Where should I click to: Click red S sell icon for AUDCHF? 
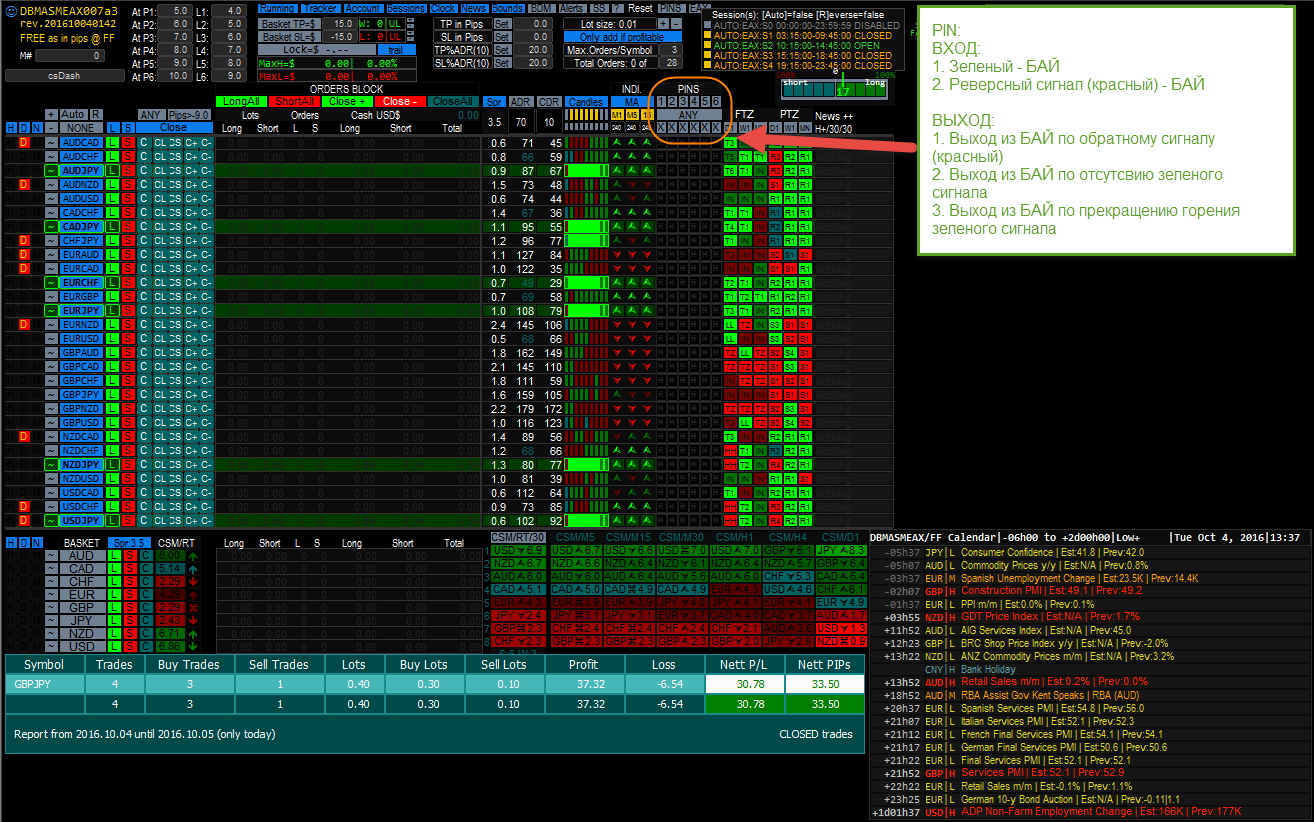click(128, 157)
